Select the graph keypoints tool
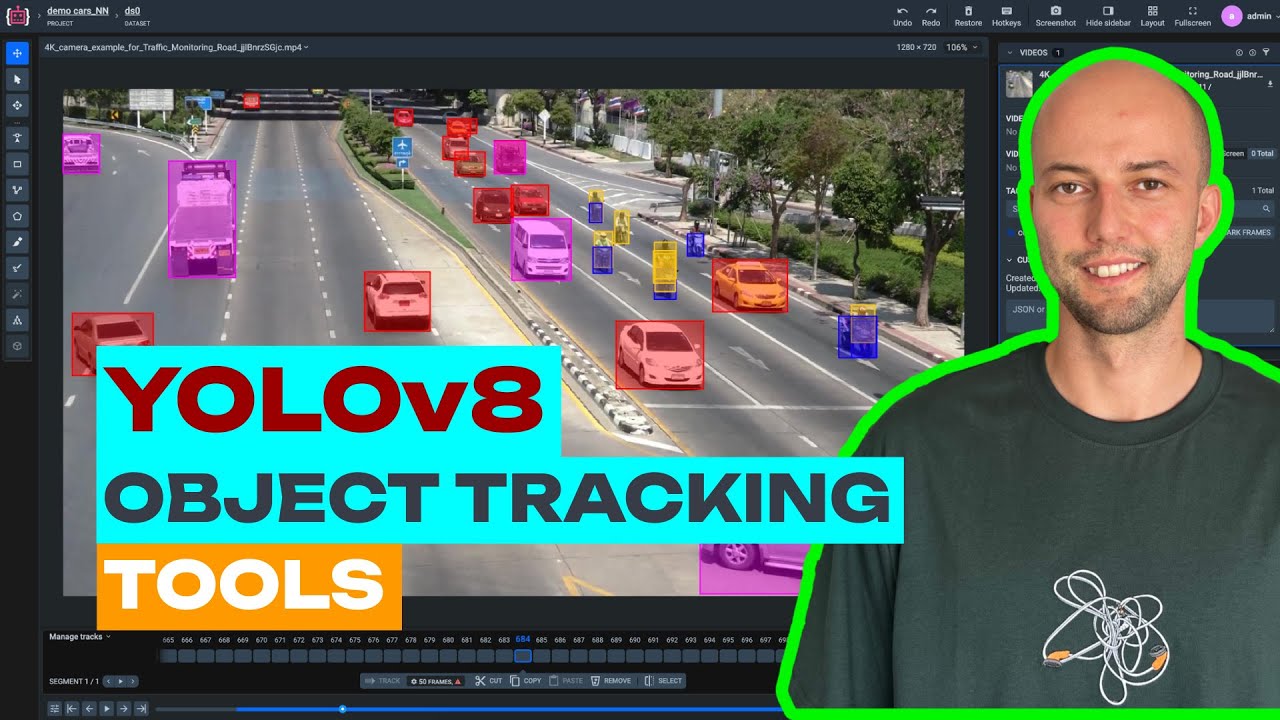Viewport: 1280px width, 720px height. pos(17,319)
